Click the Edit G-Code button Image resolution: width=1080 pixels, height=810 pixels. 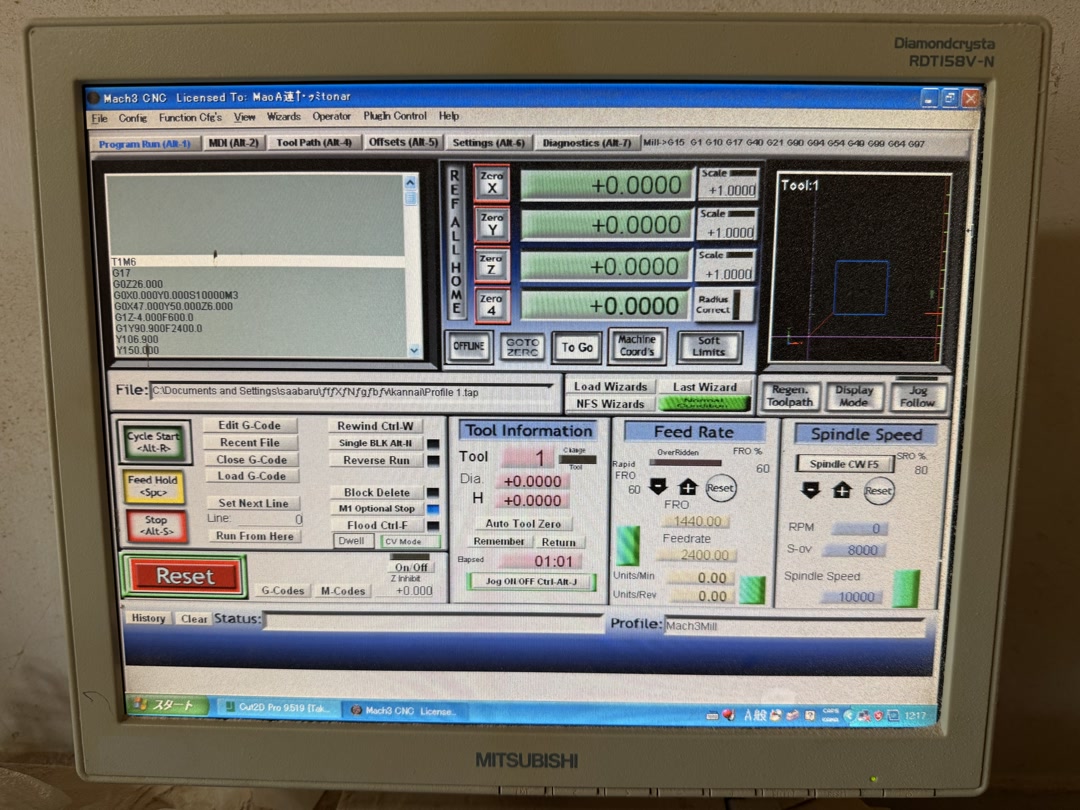(249, 425)
